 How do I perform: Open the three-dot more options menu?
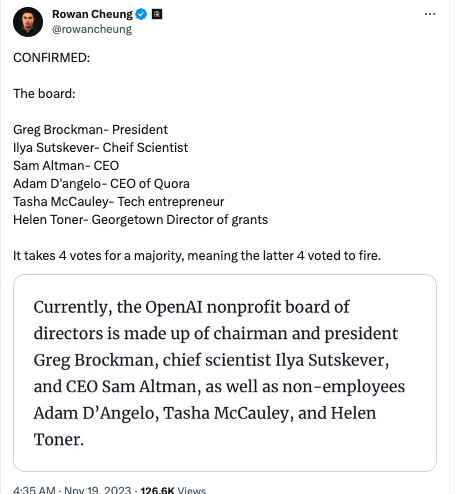[430, 14]
